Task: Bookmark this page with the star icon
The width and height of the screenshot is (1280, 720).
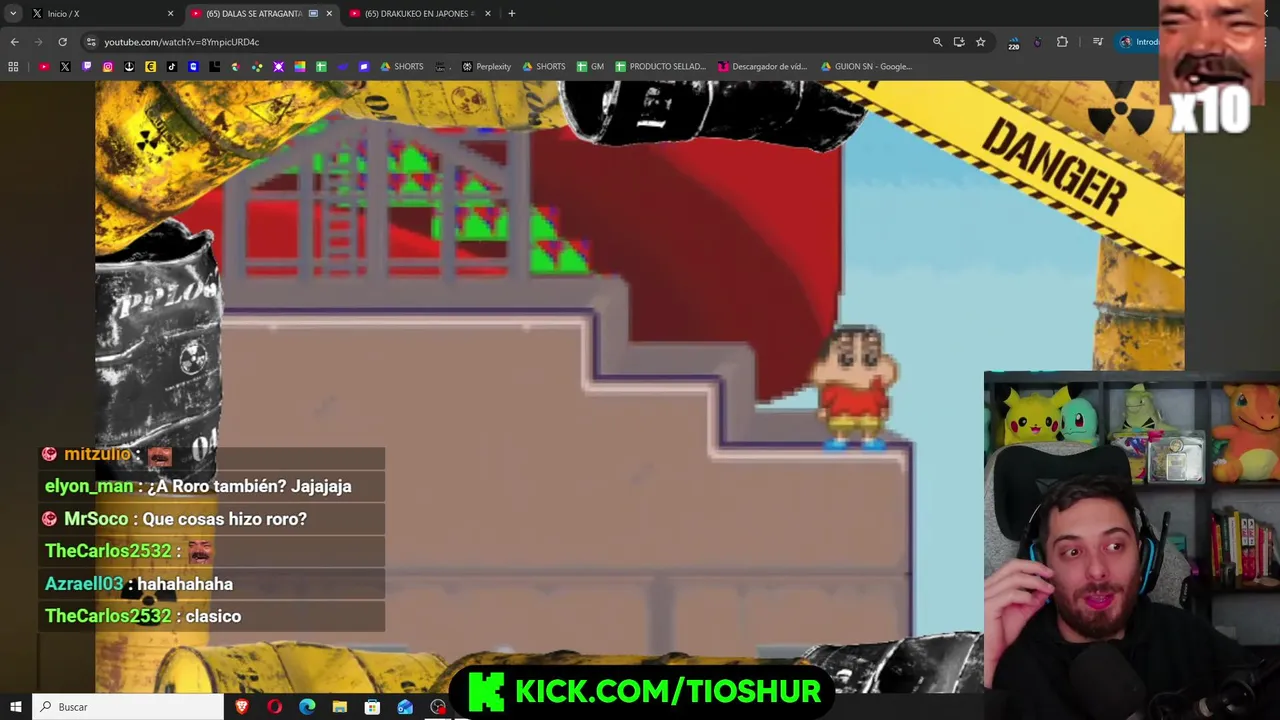Action: click(x=981, y=42)
